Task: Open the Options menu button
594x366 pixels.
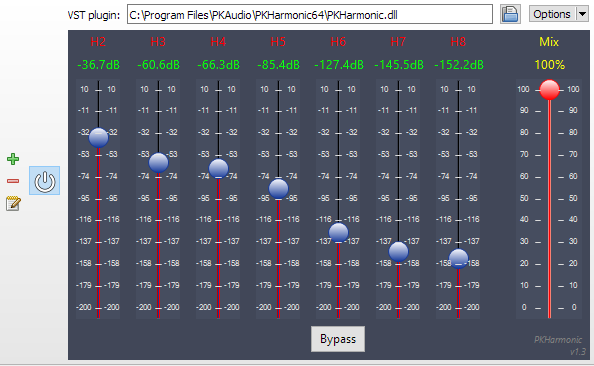Action: coord(552,14)
